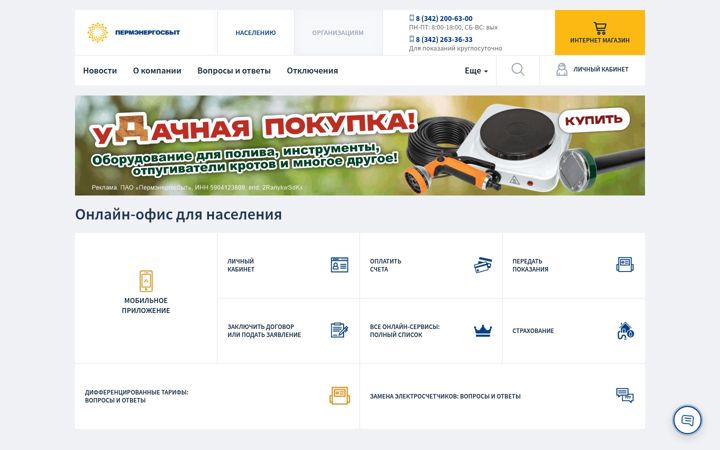Open Все онлайн-сервисы: полный список text
The image size is (720, 450).
click(x=405, y=331)
